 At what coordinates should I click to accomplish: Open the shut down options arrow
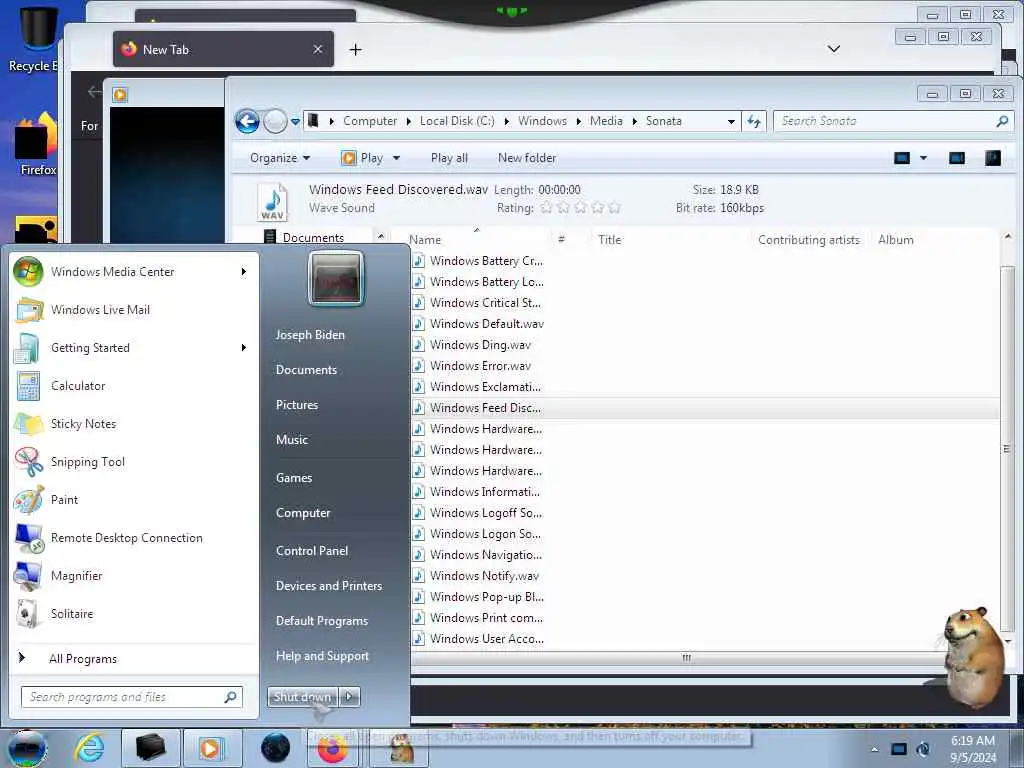click(349, 697)
